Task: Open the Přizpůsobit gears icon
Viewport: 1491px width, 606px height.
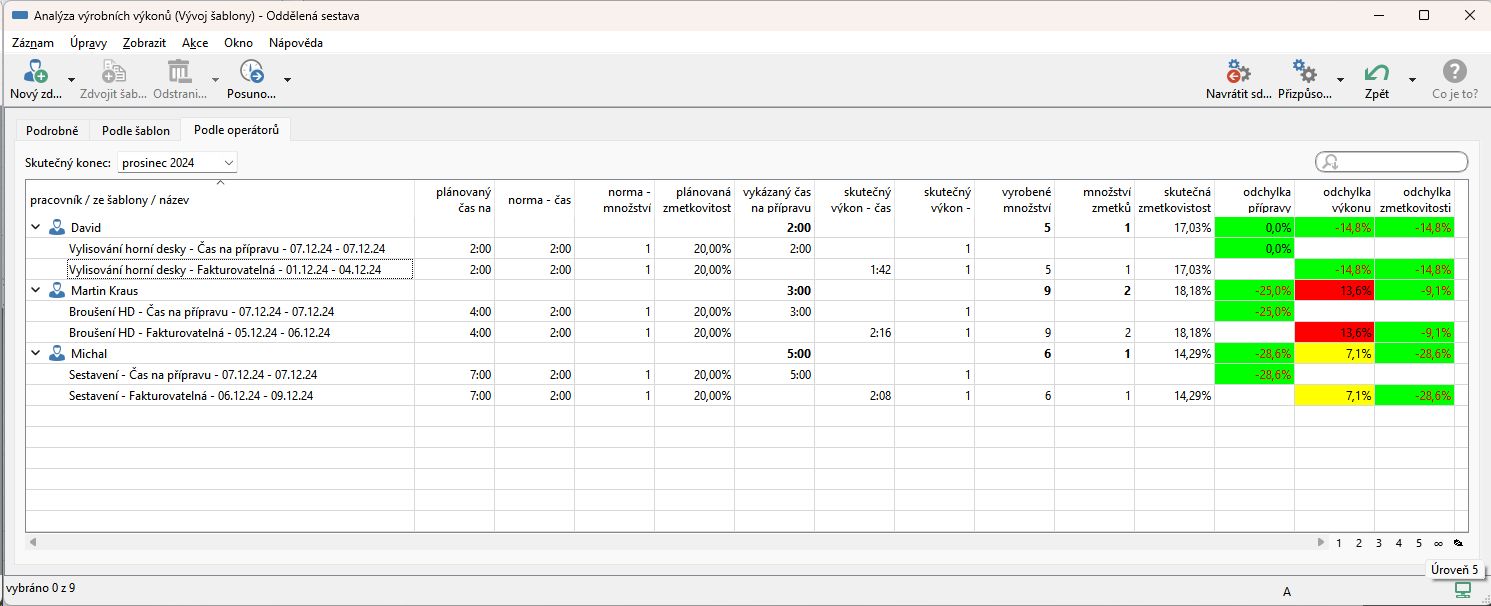Action: [x=1304, y=73]
